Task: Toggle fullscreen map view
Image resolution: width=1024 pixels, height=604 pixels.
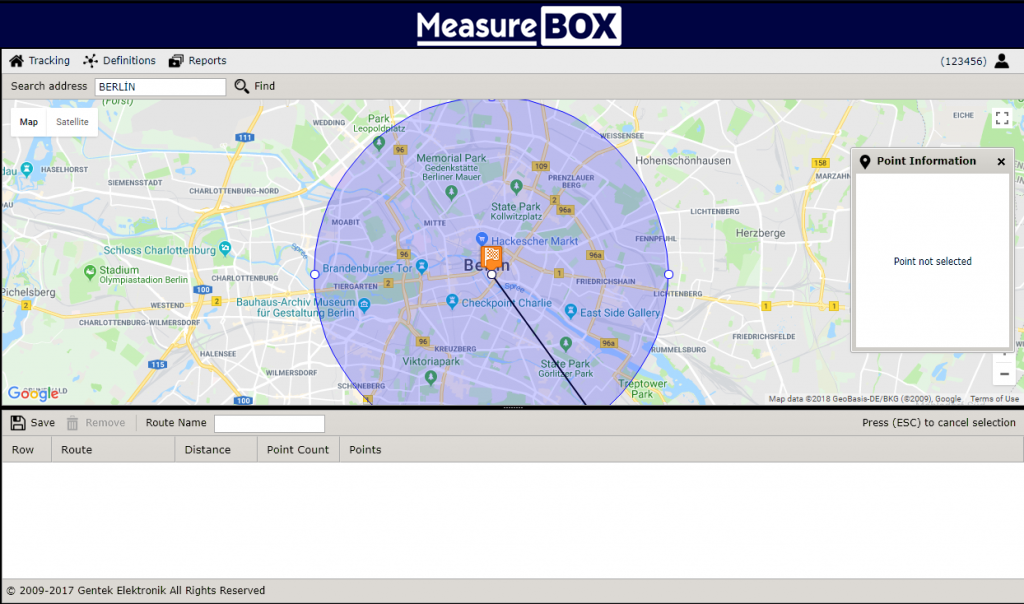Action: point(1002,118)
